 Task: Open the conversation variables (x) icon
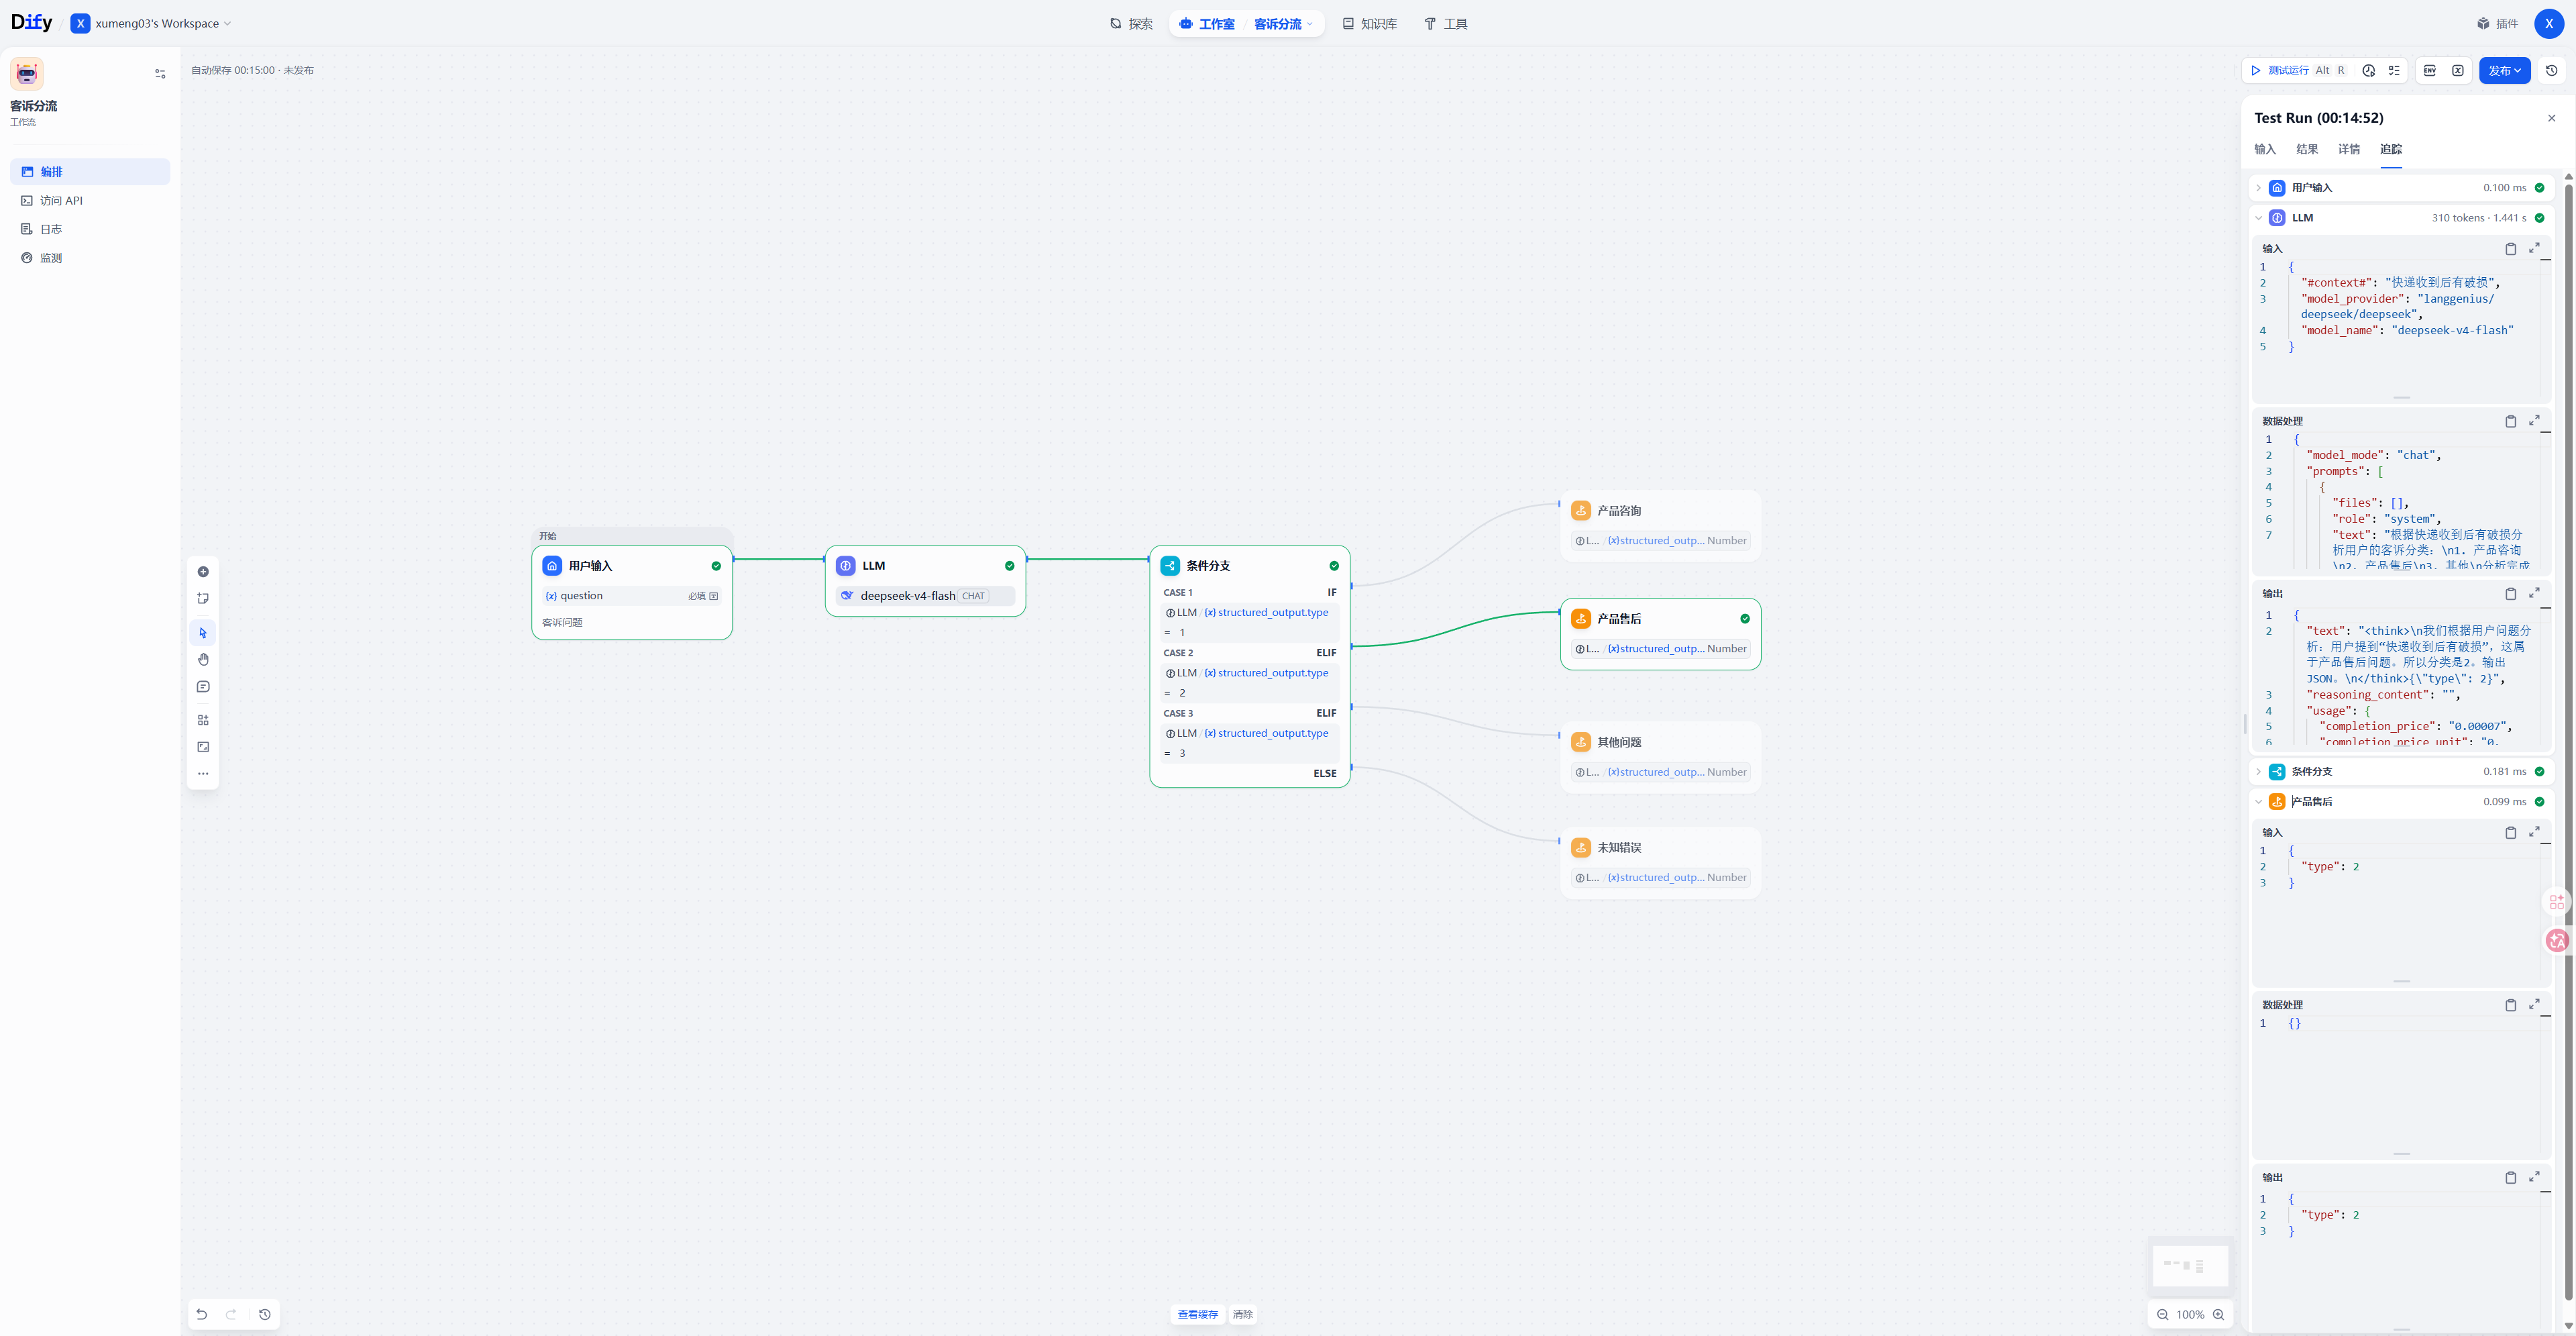(2457, 70)
